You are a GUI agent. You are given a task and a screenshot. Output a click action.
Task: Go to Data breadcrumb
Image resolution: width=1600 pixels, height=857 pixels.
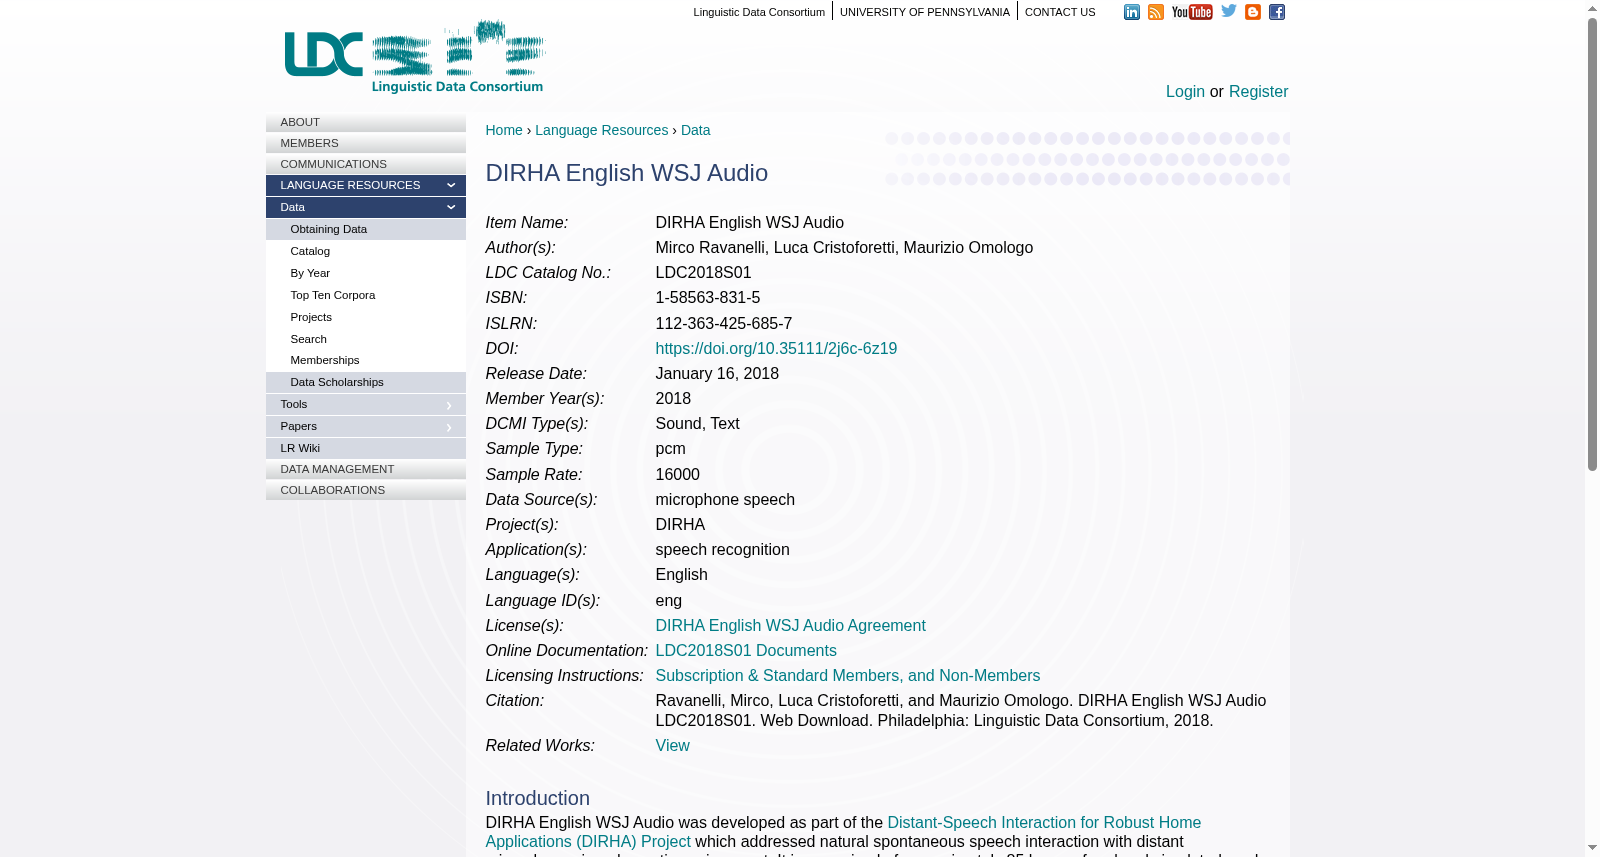695,130
